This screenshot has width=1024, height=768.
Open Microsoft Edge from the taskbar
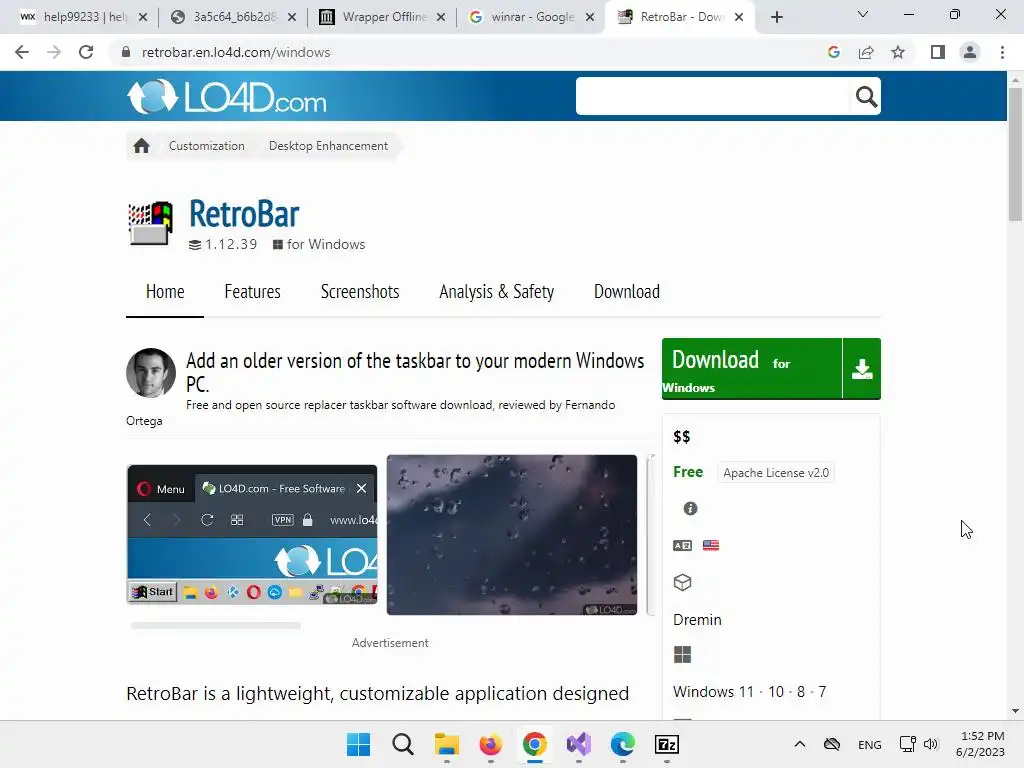pos(622,744)
